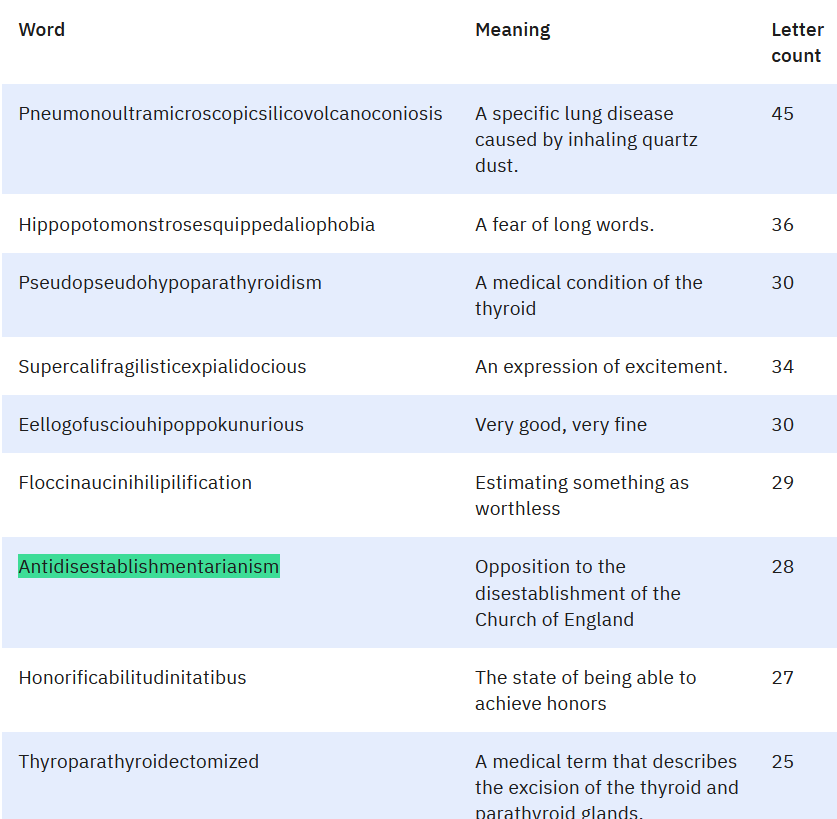Click the word Floccinaucinihilipilification
Viewport: 837px width, 819px height.
coord(135,483)
